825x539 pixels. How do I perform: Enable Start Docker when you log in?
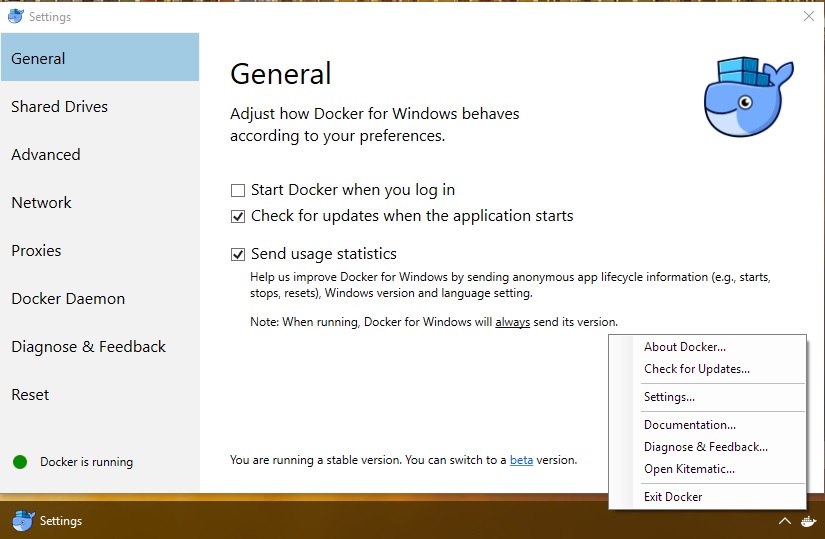click(x=238, y=190)
